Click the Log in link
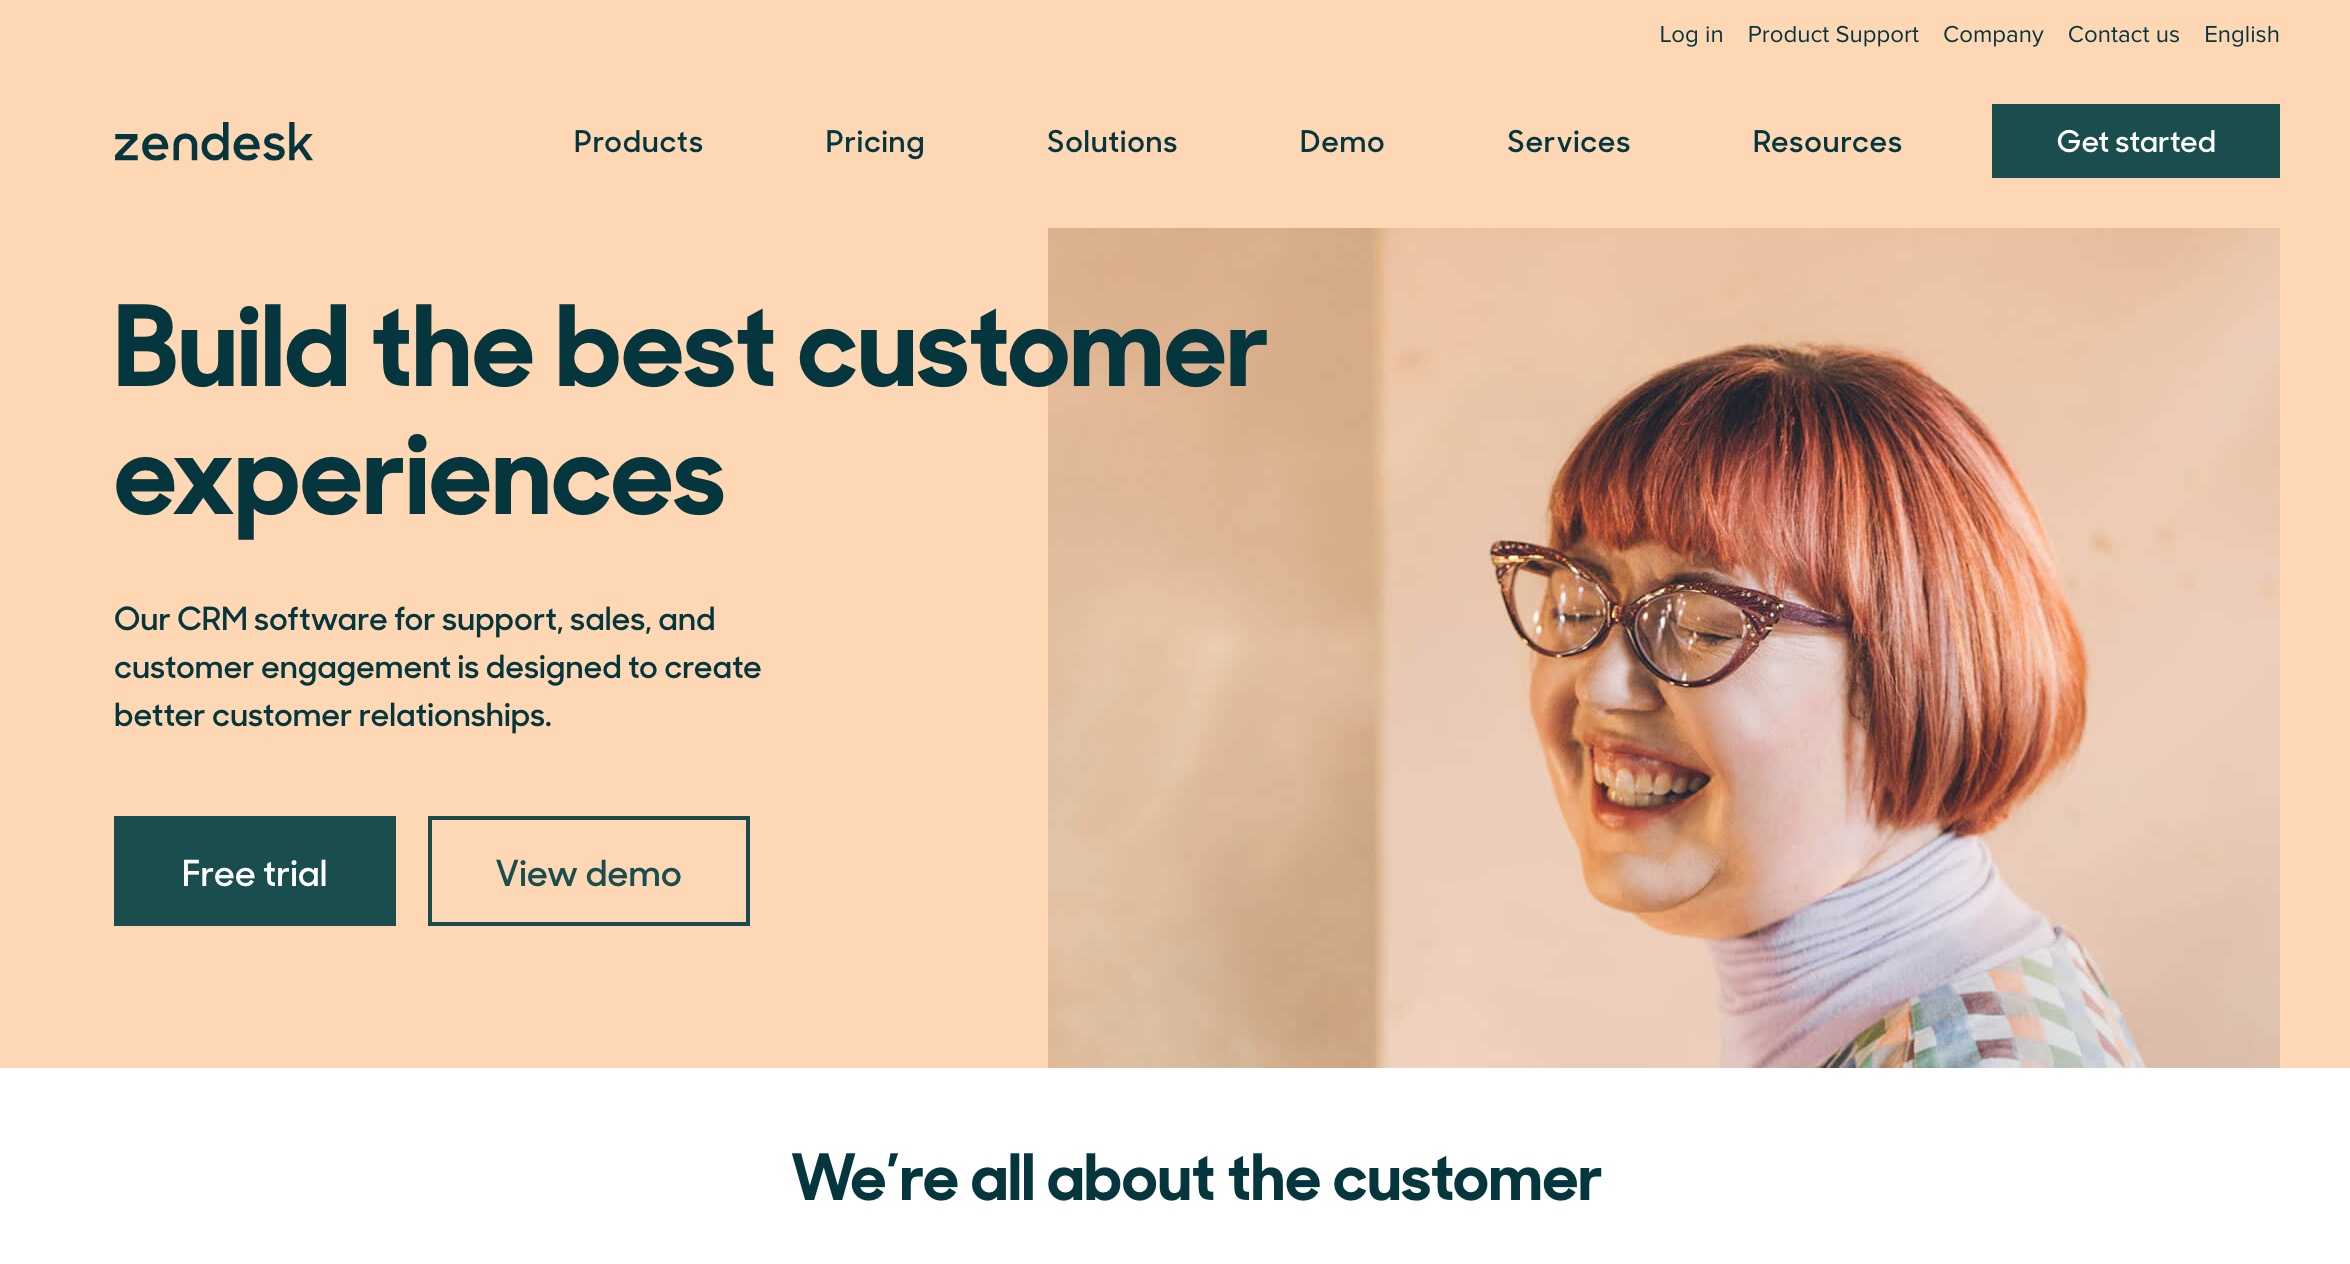Image resolution: width=2350 pixels, height=1264 pixels. [1690, 35]
